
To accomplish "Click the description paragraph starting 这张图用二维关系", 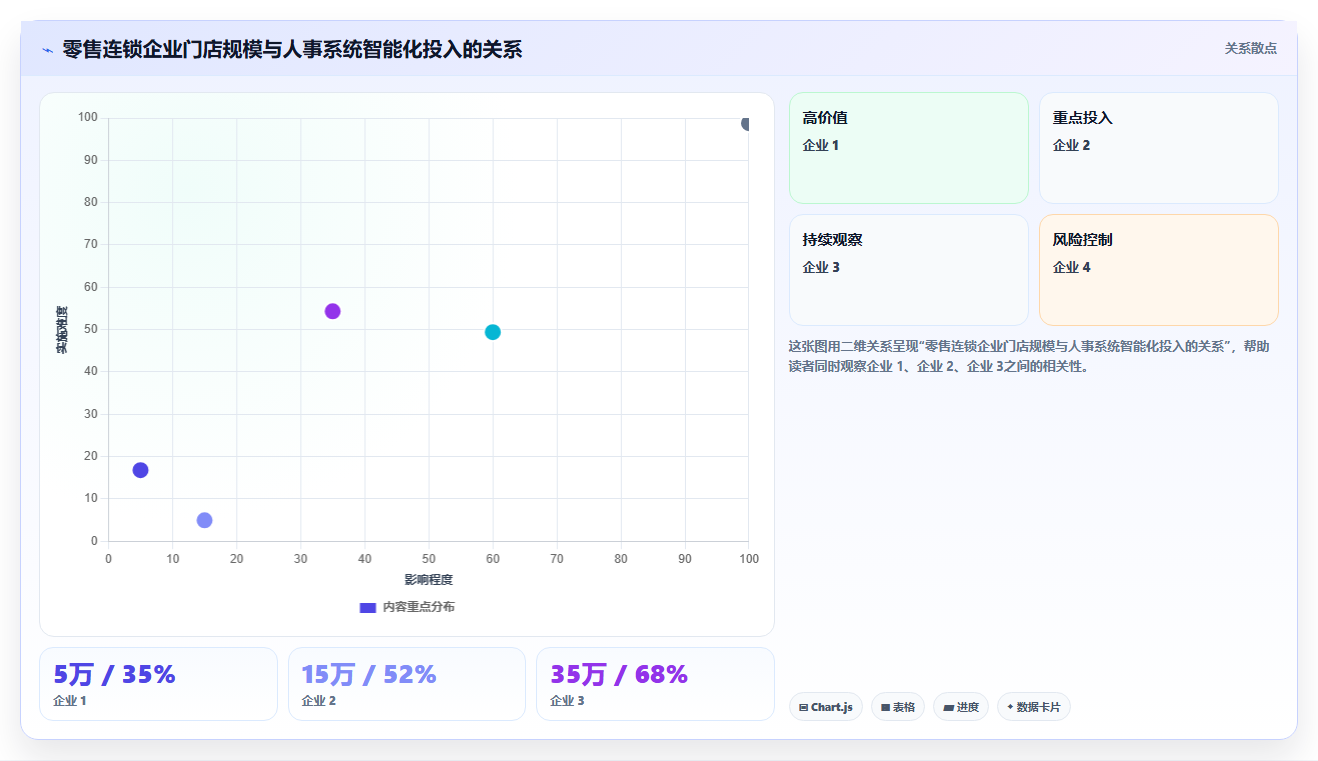I will [1029, 356].
